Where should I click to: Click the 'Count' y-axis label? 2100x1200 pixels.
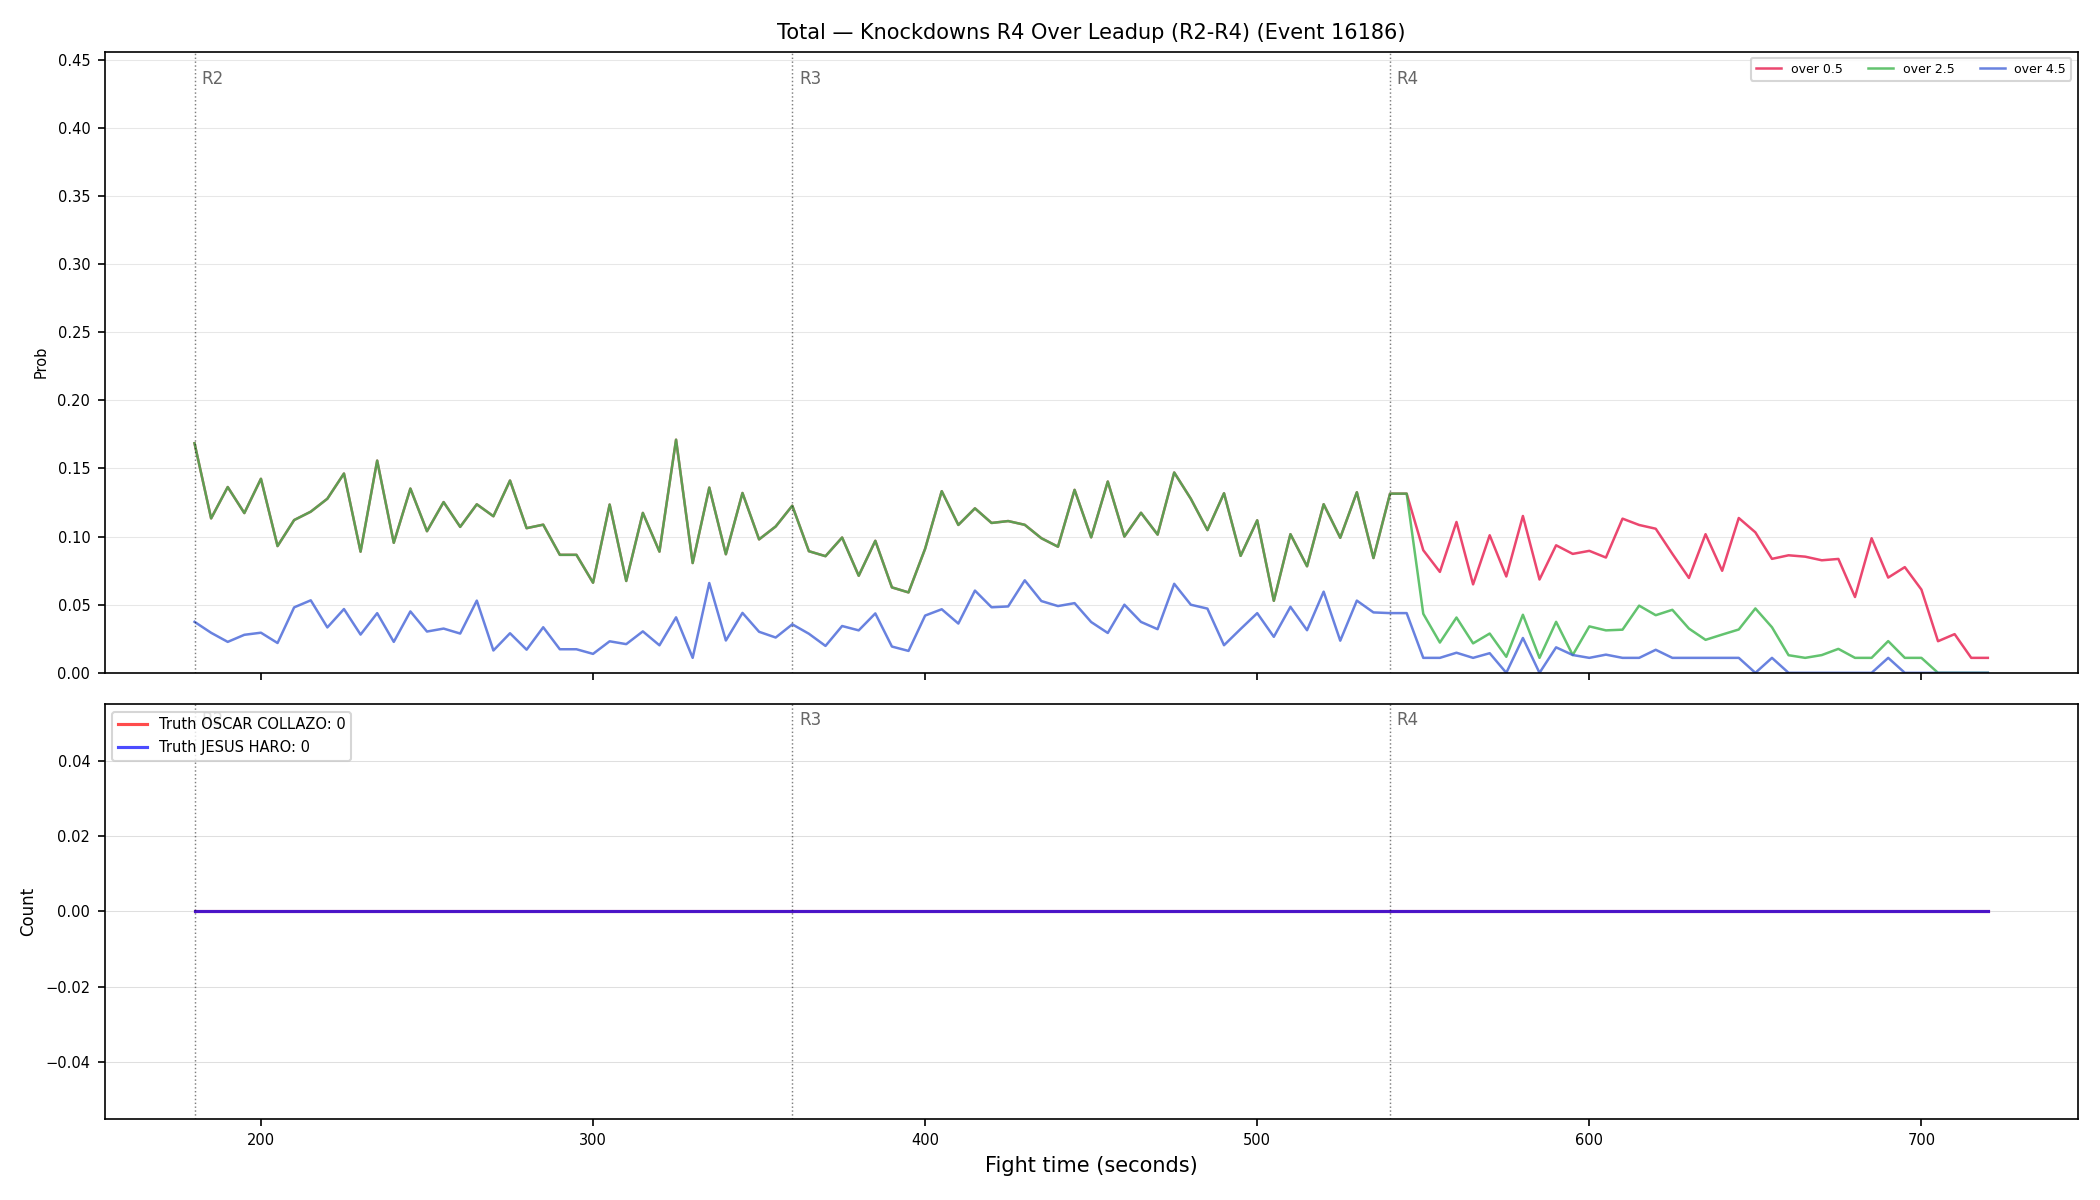click(27, 912)
